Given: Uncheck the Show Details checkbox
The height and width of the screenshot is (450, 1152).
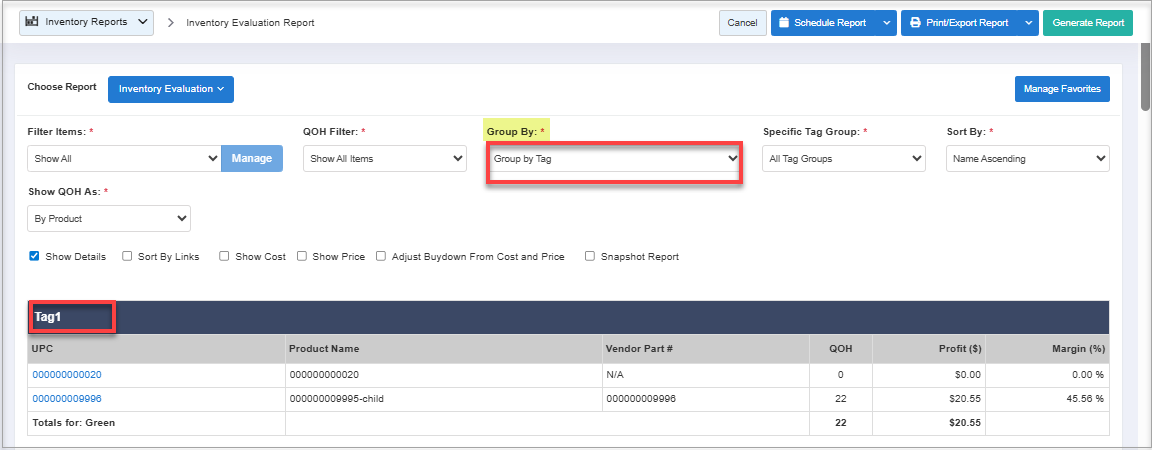Looking at the screenshot, I should 35,257.
